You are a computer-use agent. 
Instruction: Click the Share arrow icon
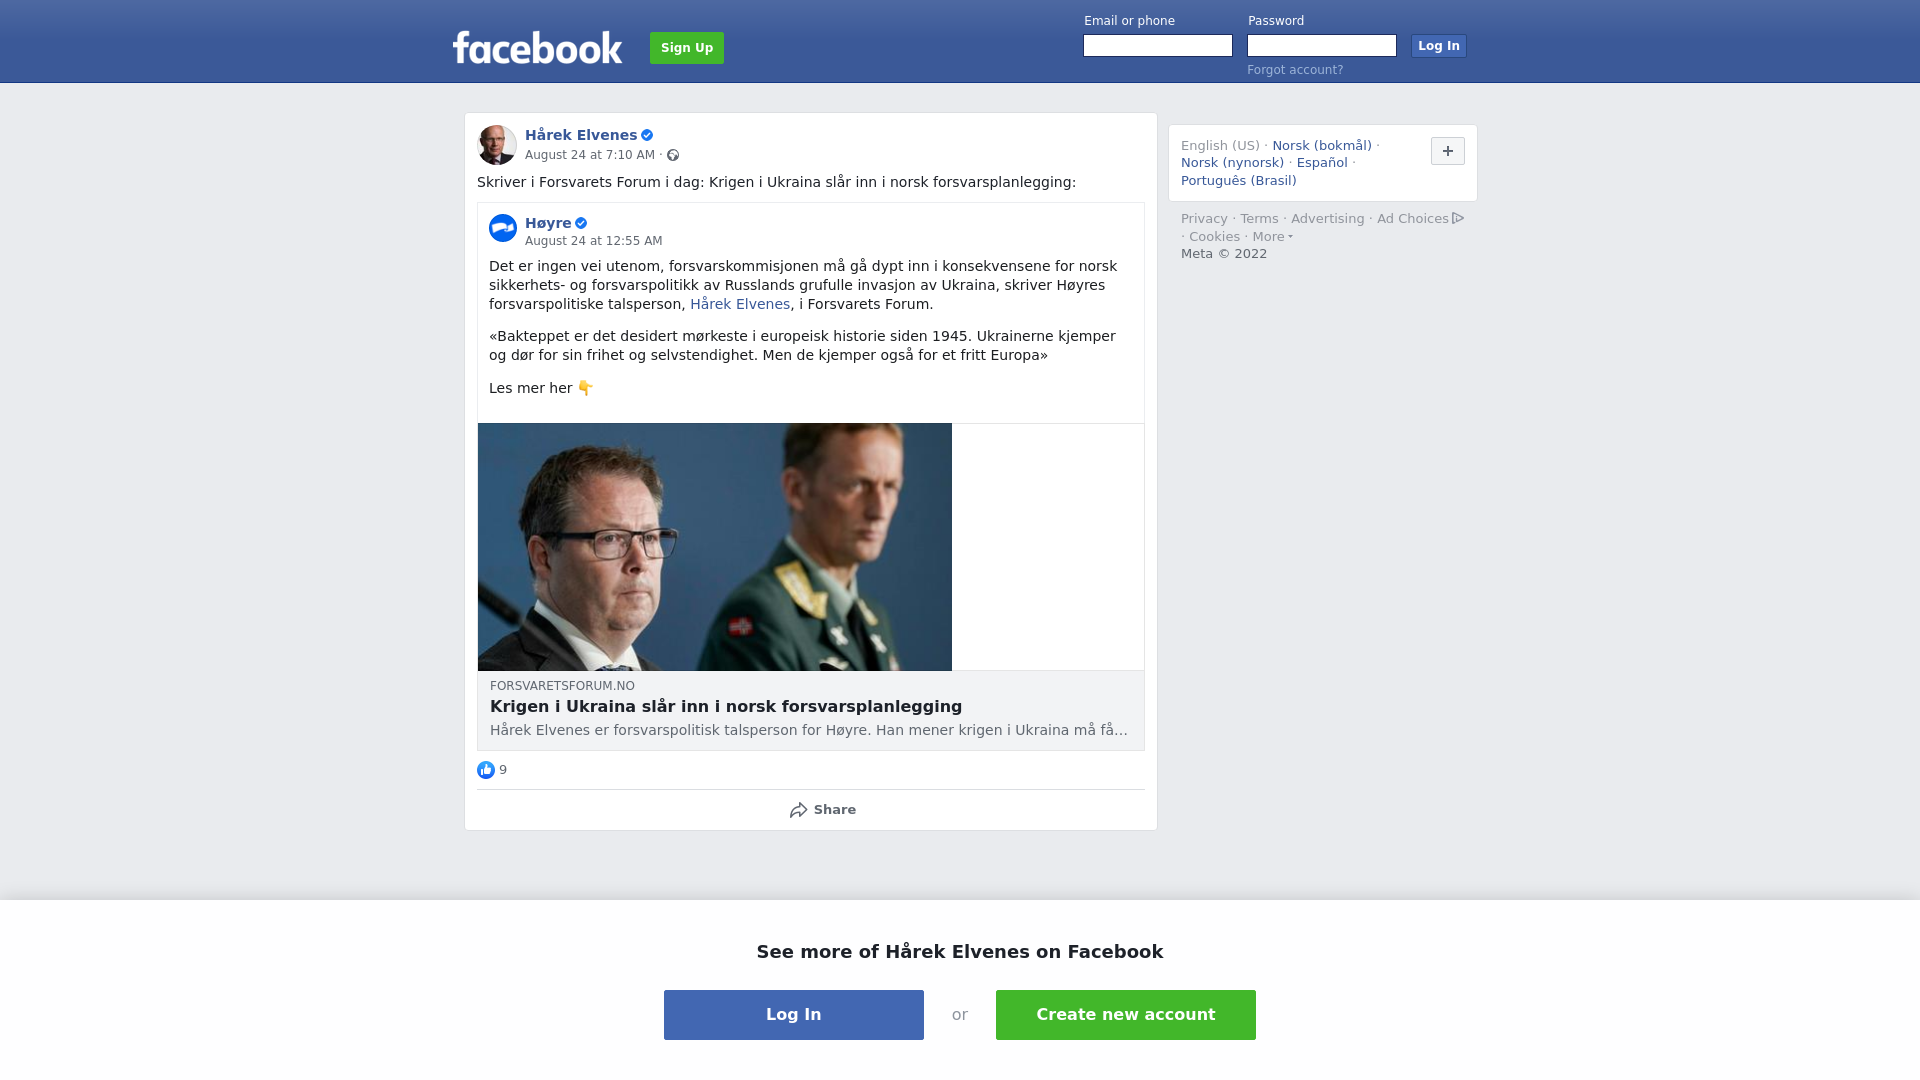click(x=798, y=810)
